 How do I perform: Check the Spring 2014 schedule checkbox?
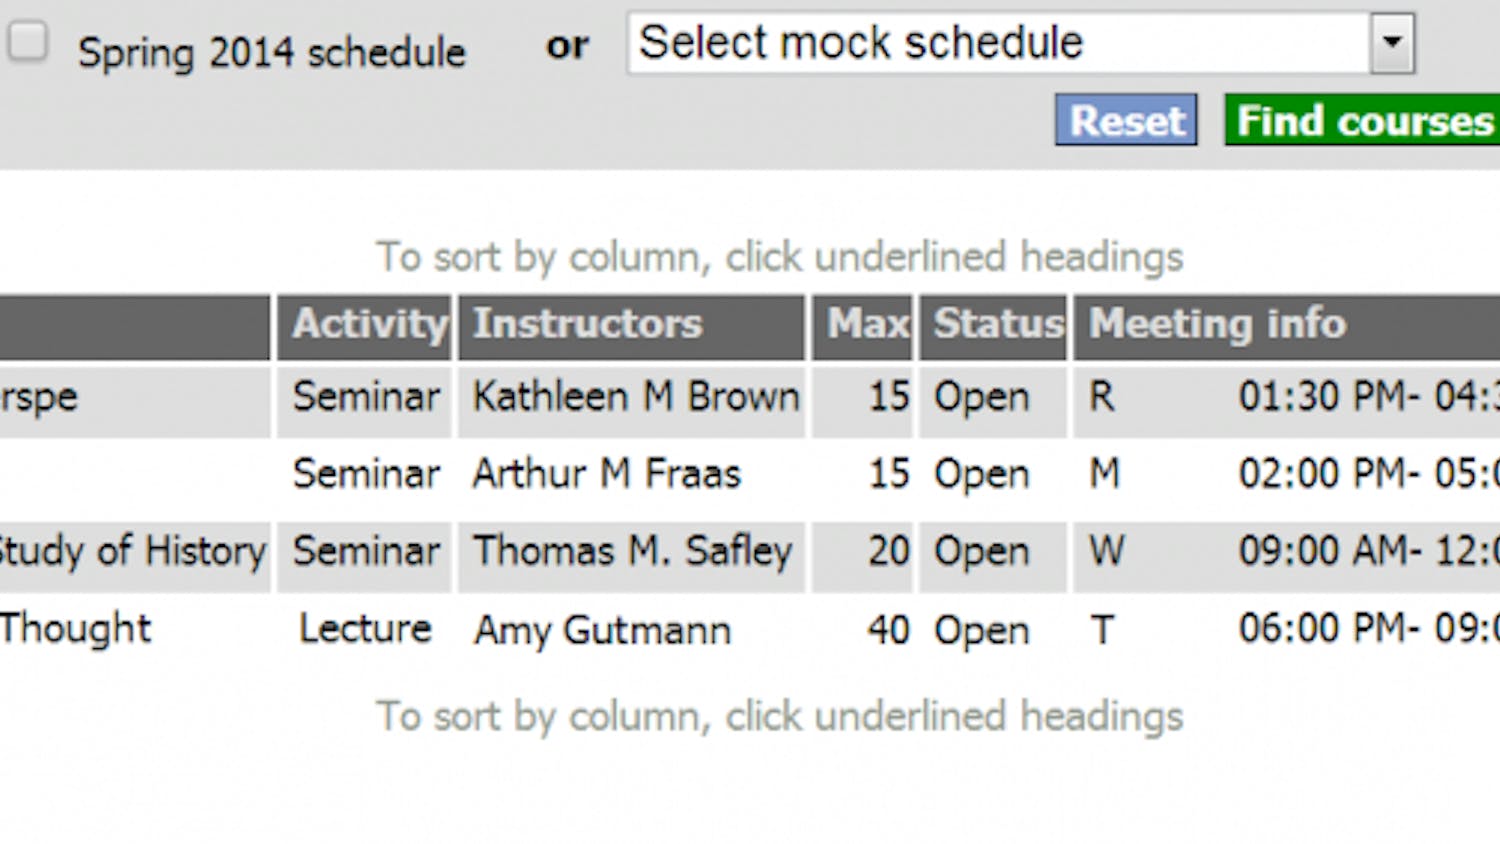28,43
